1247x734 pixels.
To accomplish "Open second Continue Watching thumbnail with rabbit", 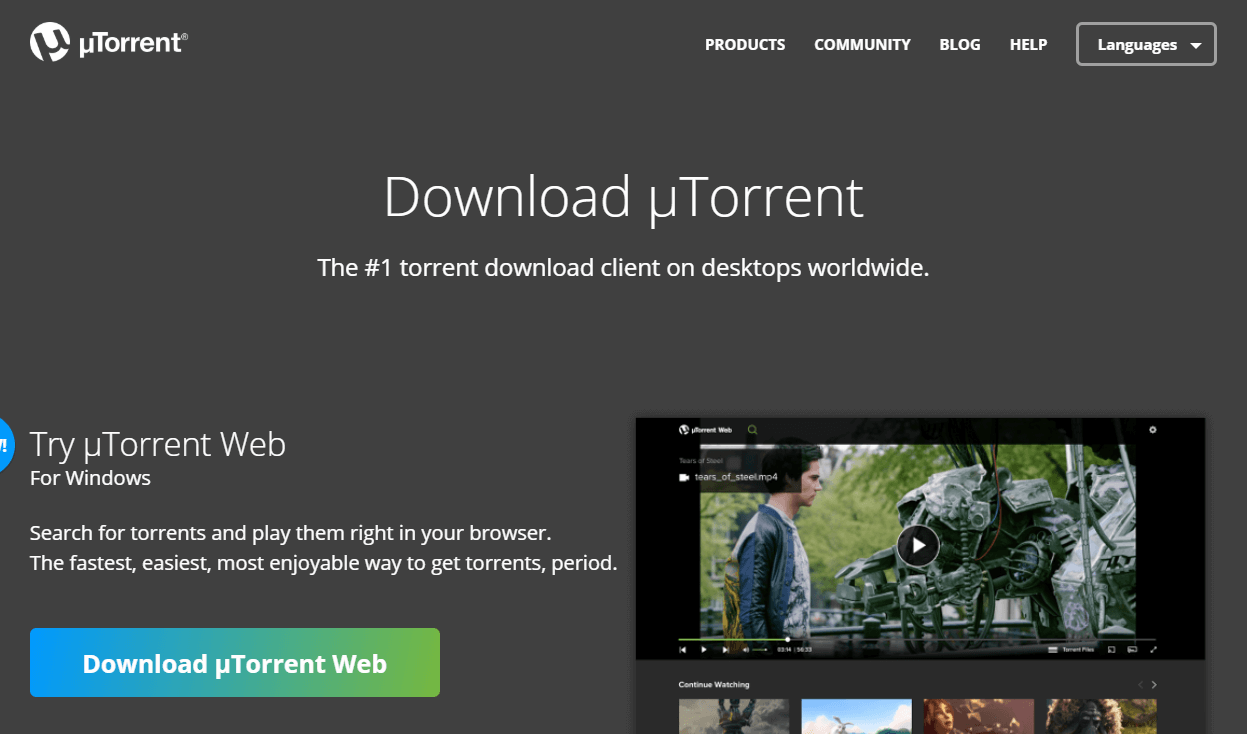I will (856, 716).
